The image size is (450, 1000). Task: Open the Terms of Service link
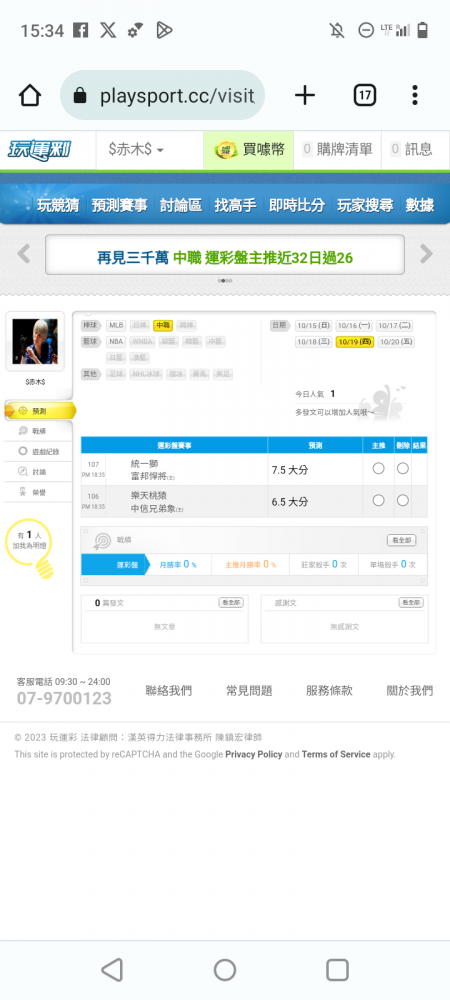click(x=336, y=754)
